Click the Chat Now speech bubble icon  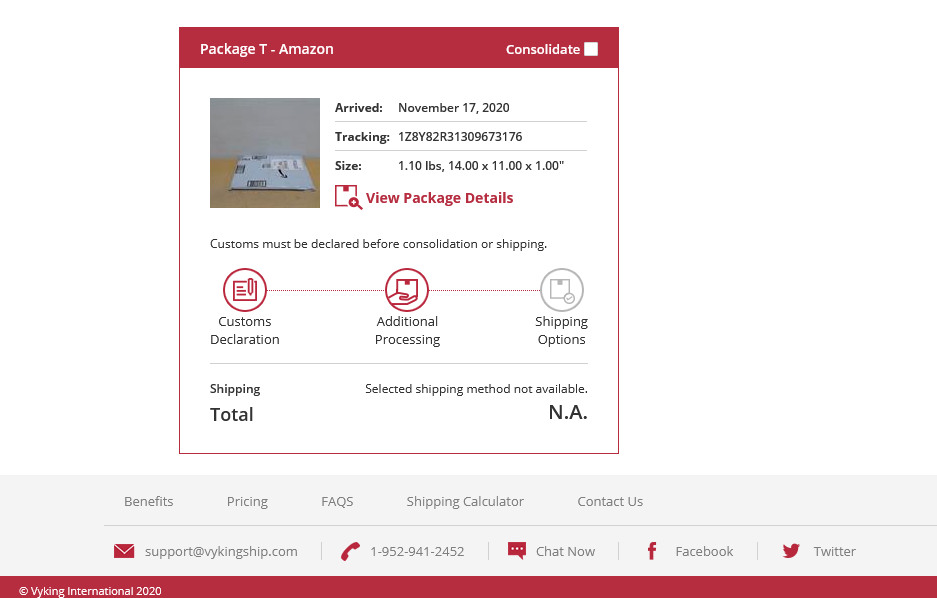517,551
